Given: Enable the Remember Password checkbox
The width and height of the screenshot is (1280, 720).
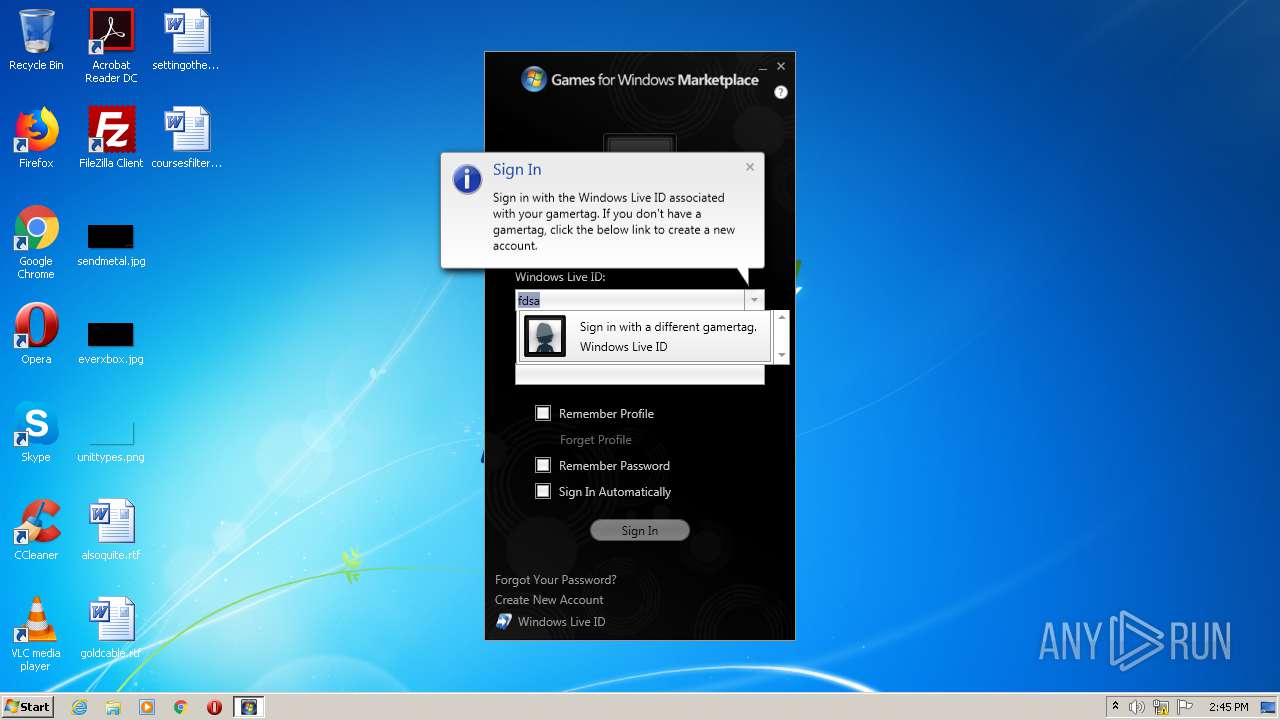Looking at the screenshot, I should click(x=543, y=465).
